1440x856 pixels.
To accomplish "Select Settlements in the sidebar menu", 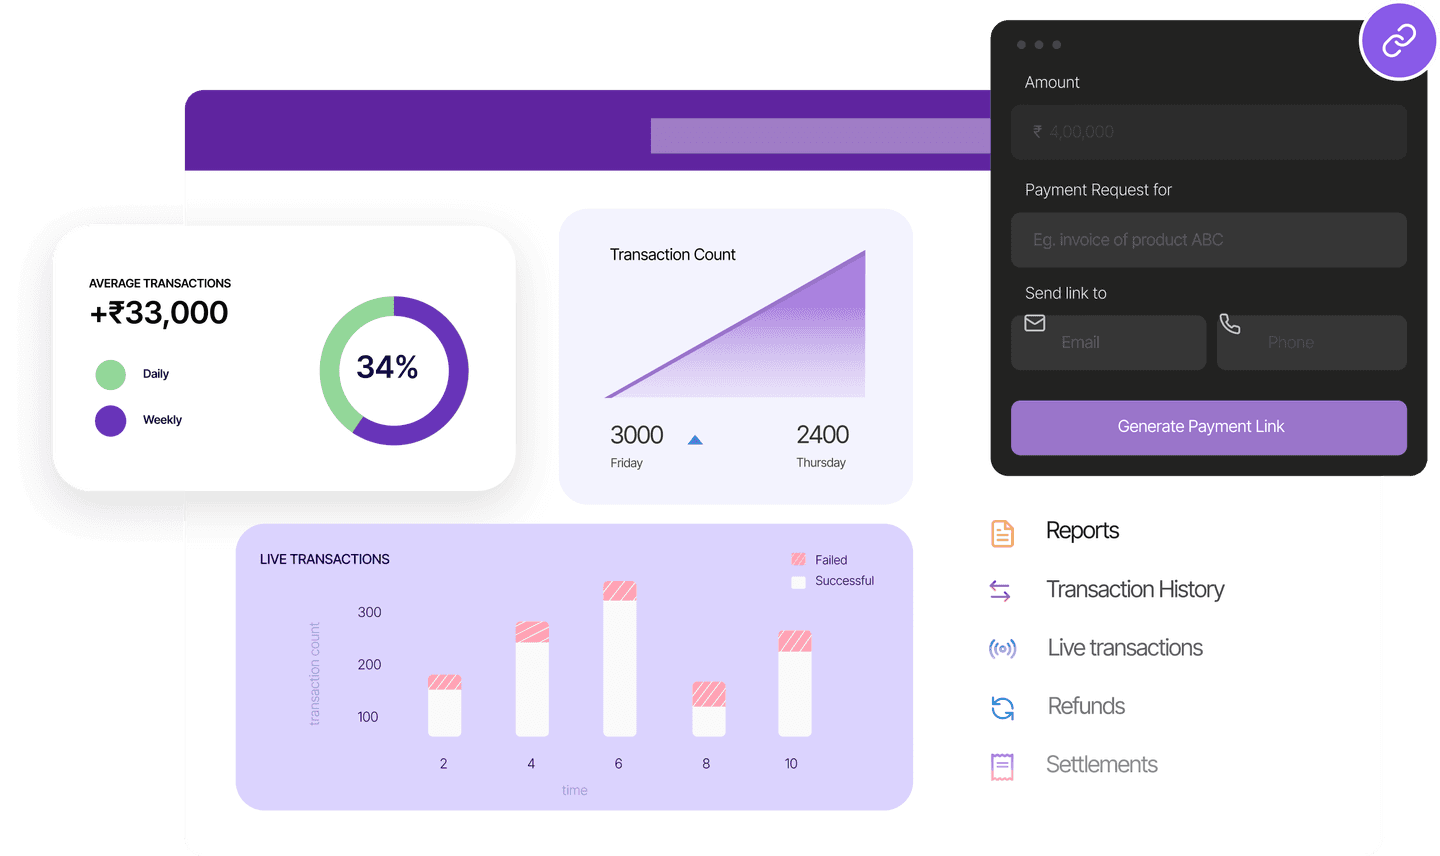I will pyautogui.click(x=1101, y=765).
